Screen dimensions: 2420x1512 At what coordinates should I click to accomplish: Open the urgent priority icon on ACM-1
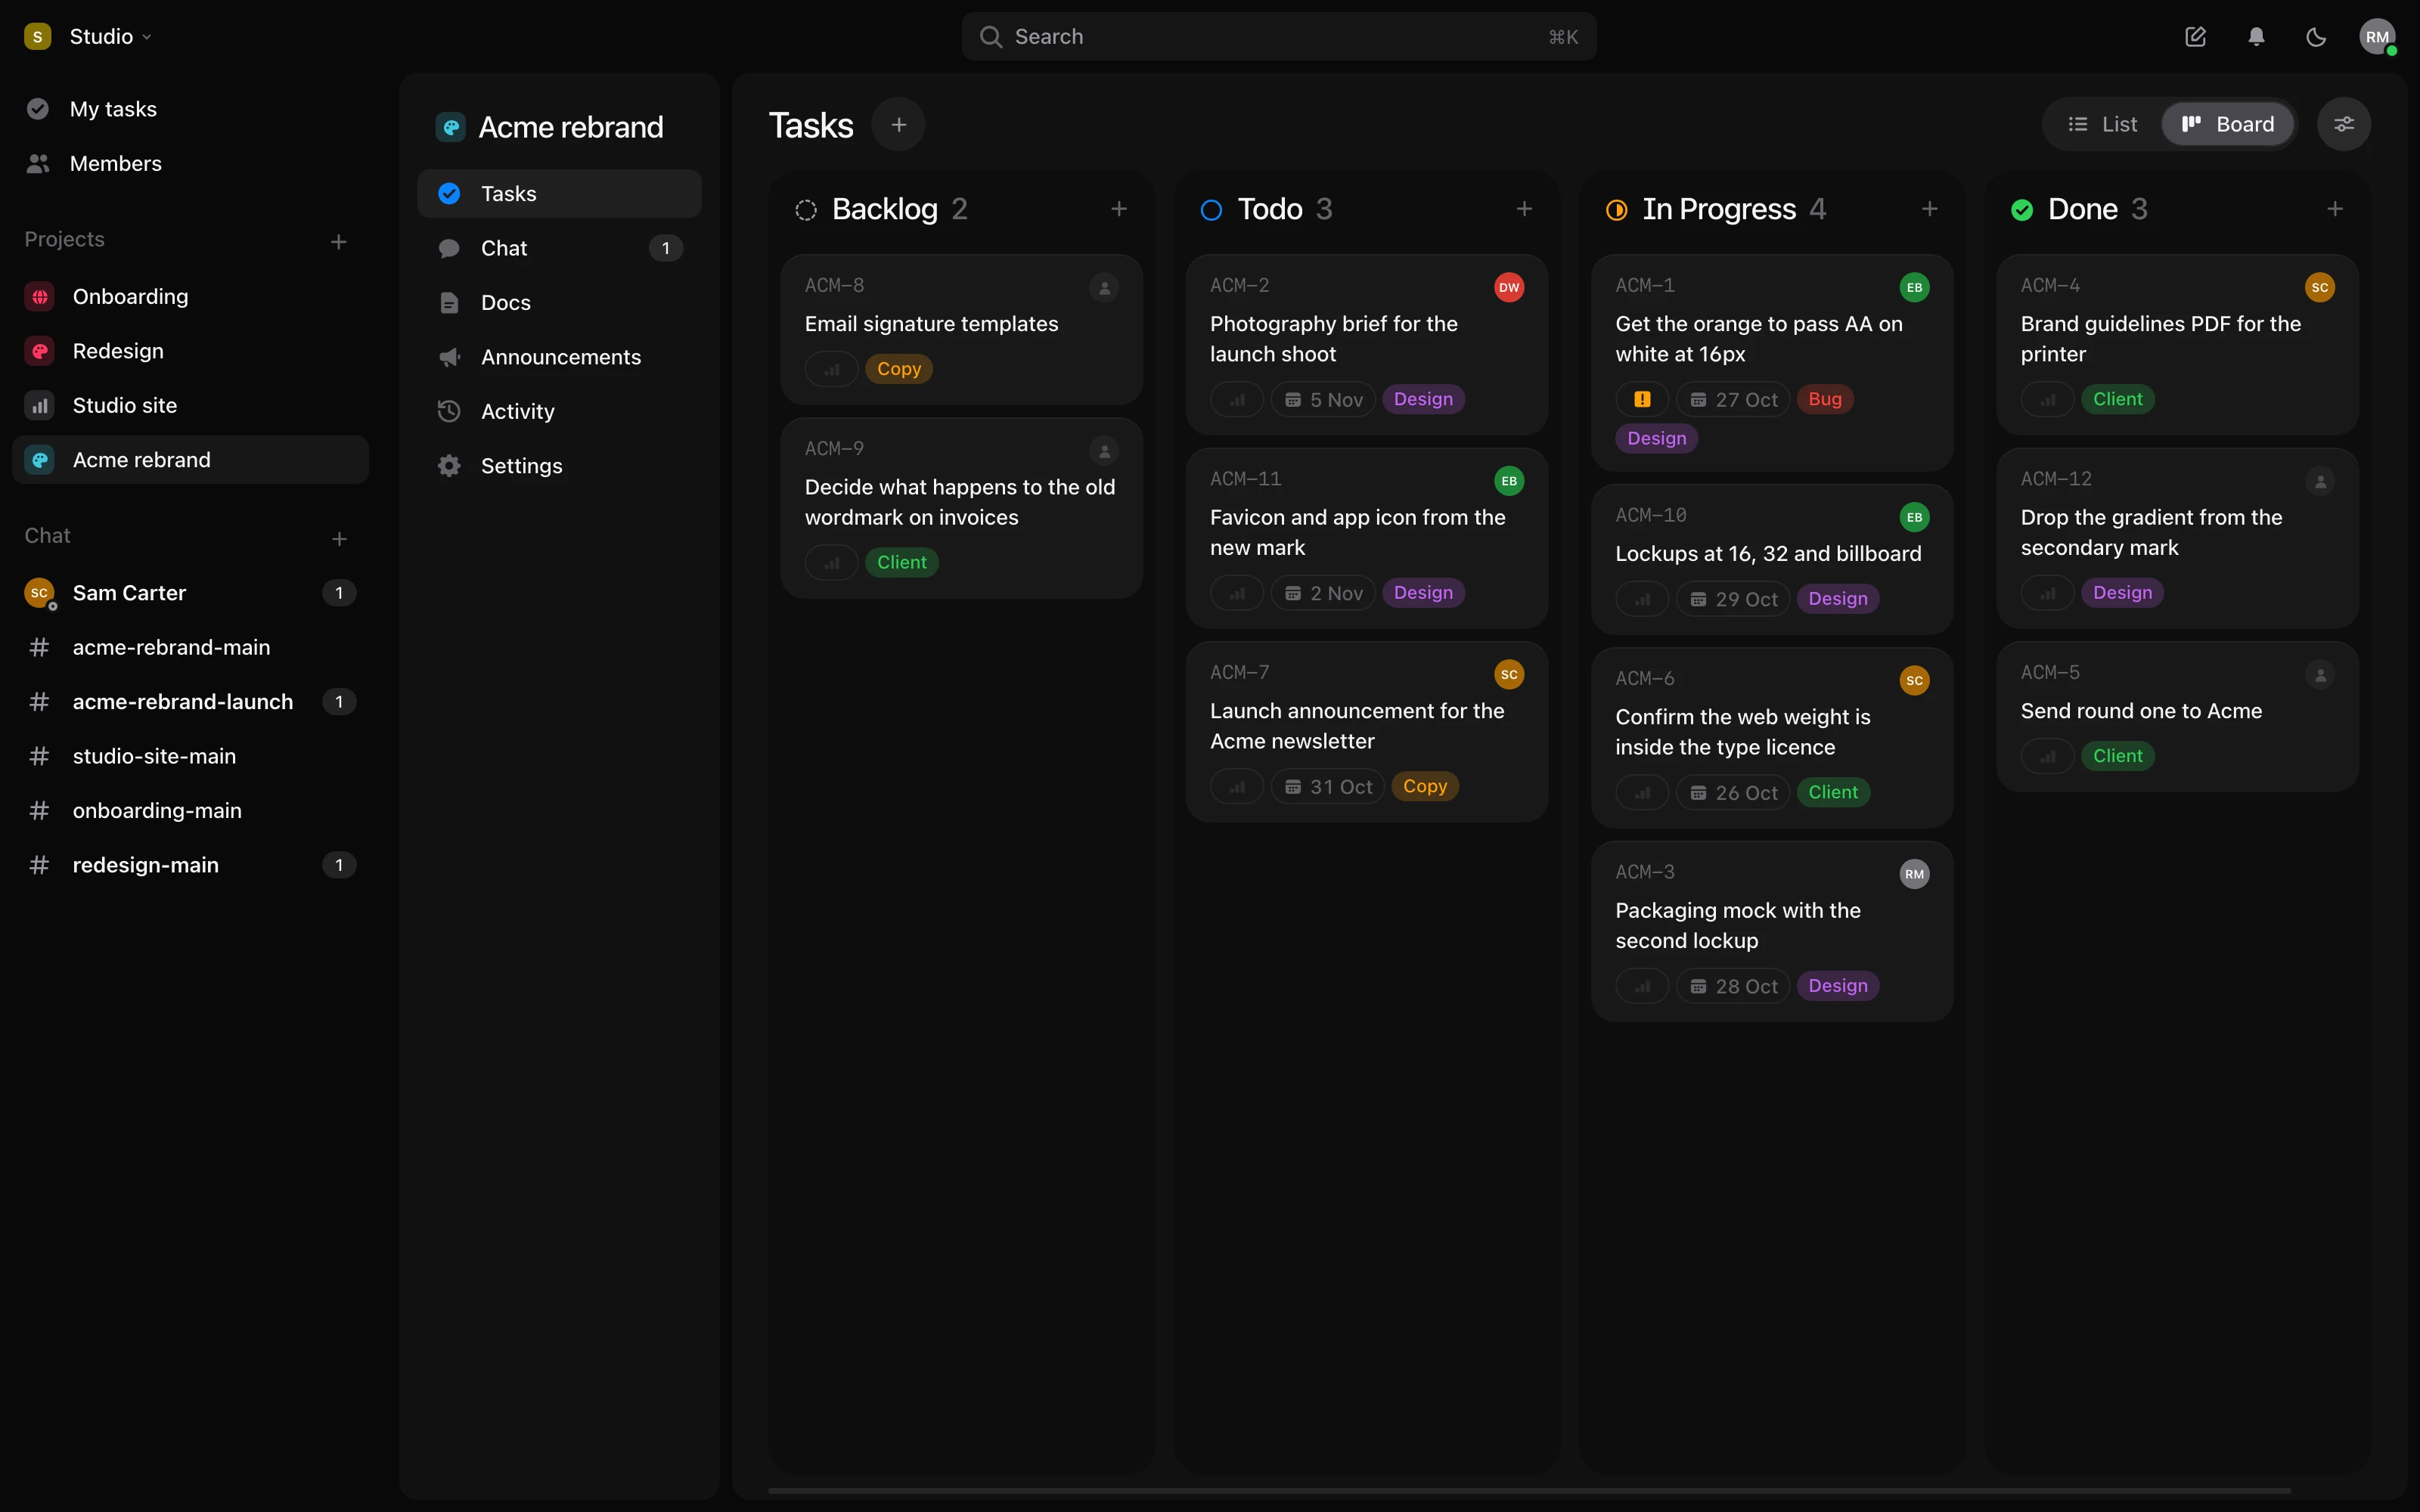coord(1642,399)
